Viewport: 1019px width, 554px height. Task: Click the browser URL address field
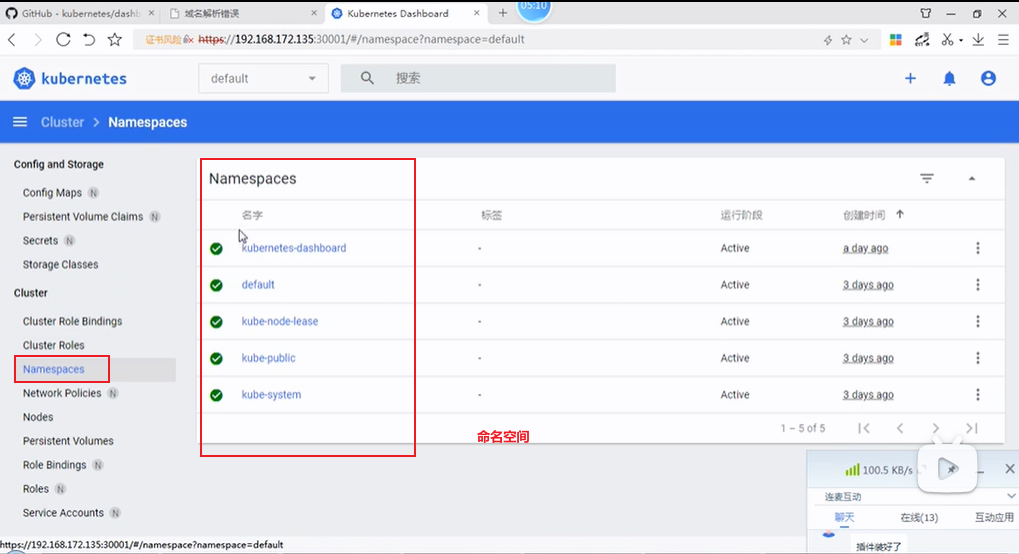[507, 40]
